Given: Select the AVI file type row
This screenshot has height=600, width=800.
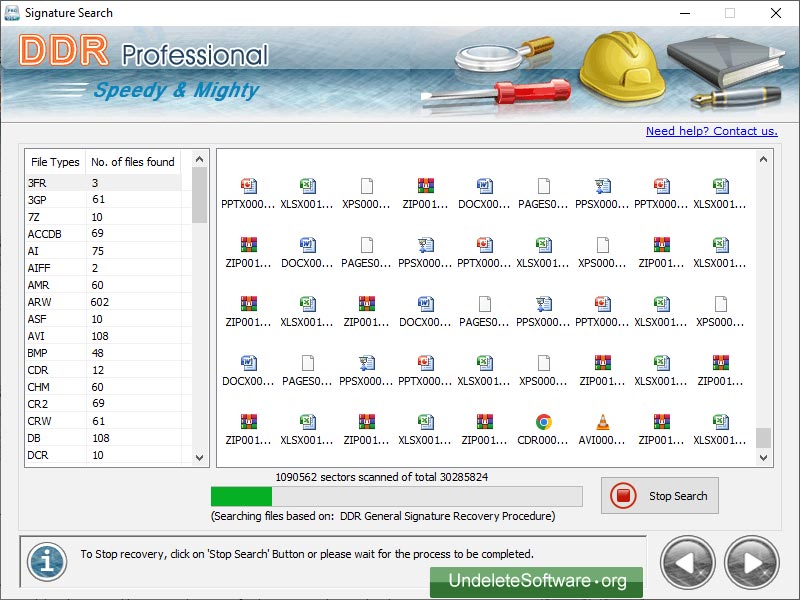Looking at the screenshot, I should tap(103, 336).
